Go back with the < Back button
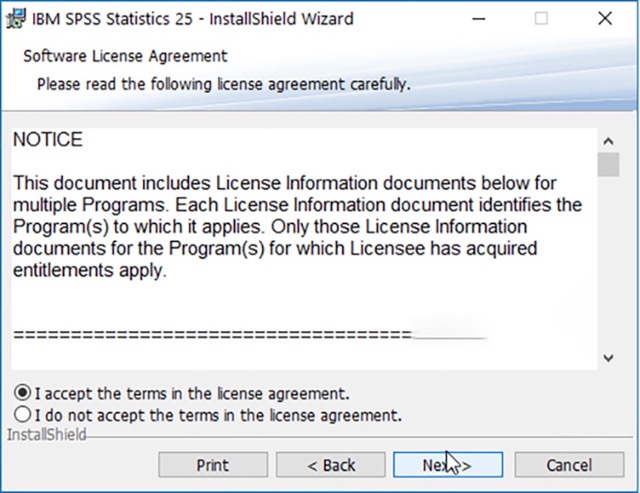Screen dimensions: 640x493 point(331,465)
